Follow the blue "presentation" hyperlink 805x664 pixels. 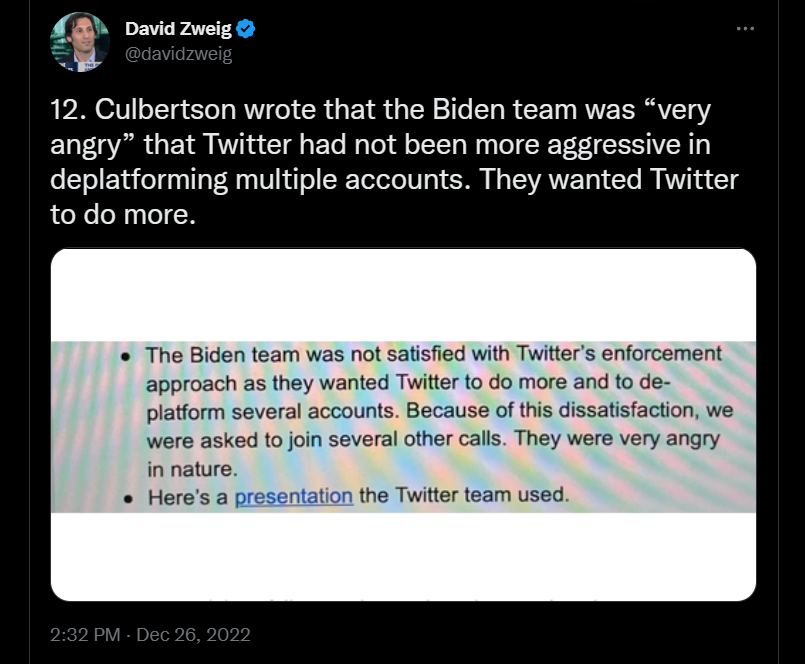point(294,496)
